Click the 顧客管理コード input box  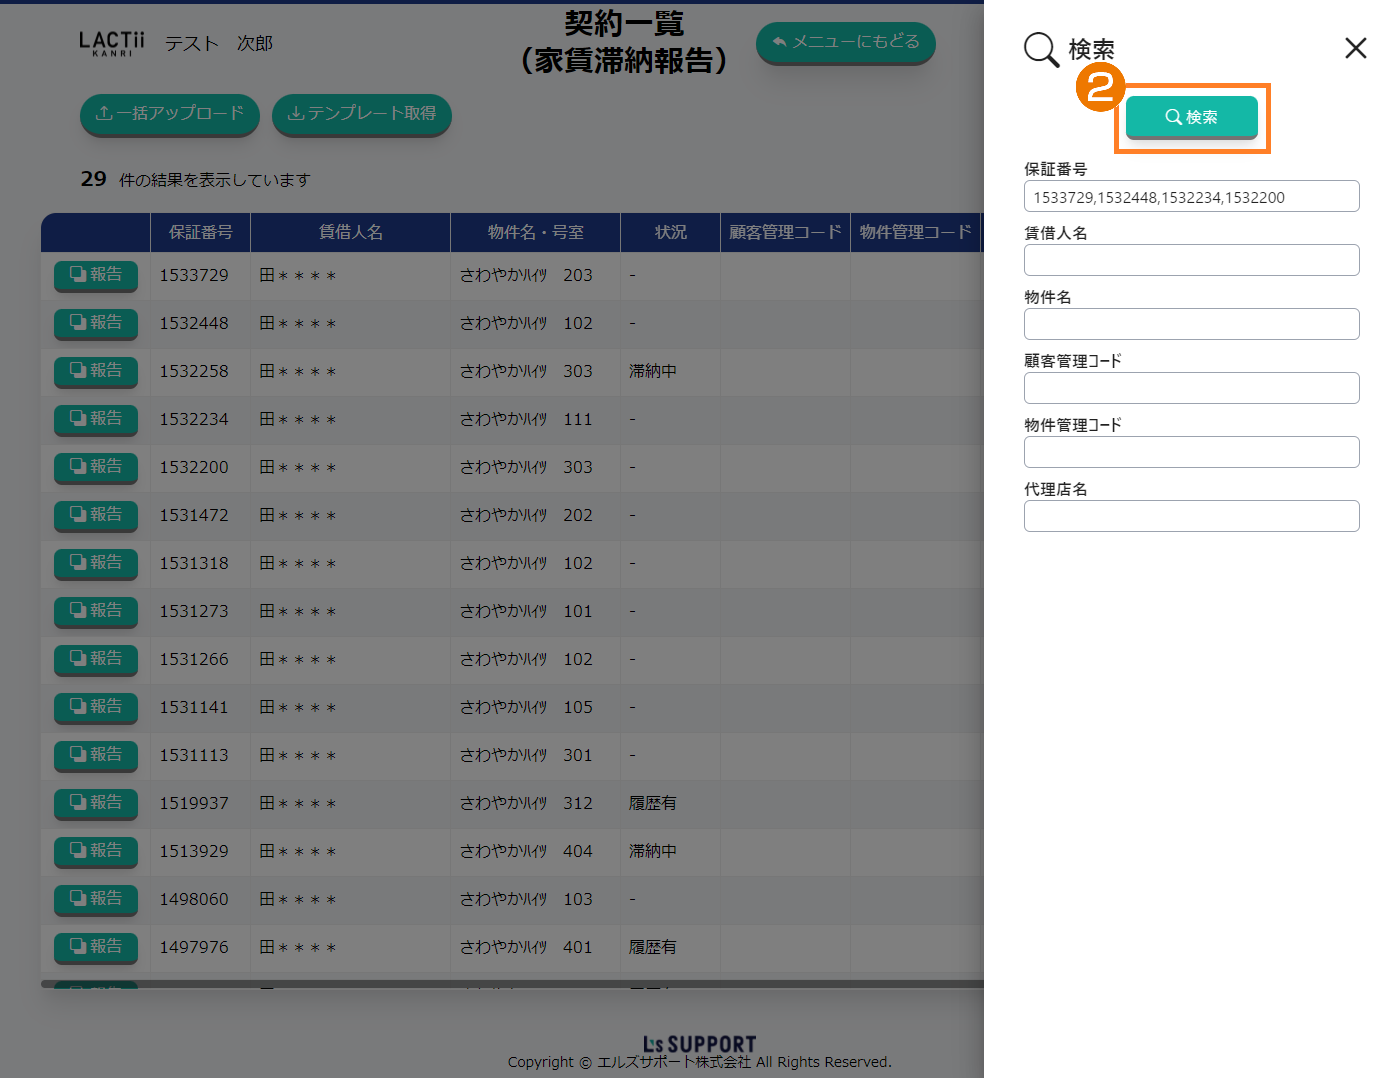(x=1191, y=388)
